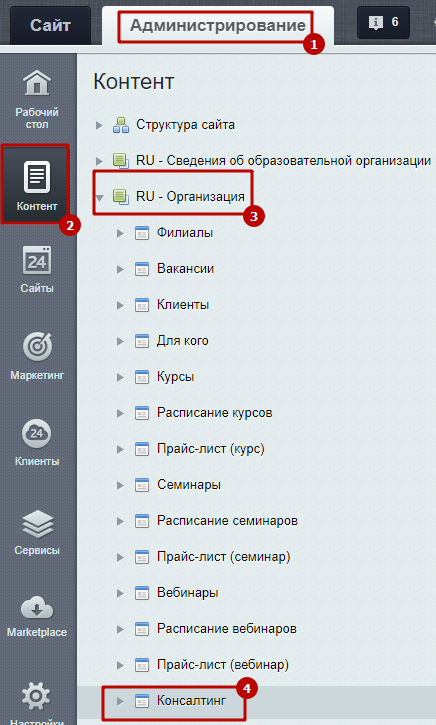Image resolution: width=436 pixels, height=725 pixels.
Task: Open the Рабочий стол home icon
Action: click(37, 82)
